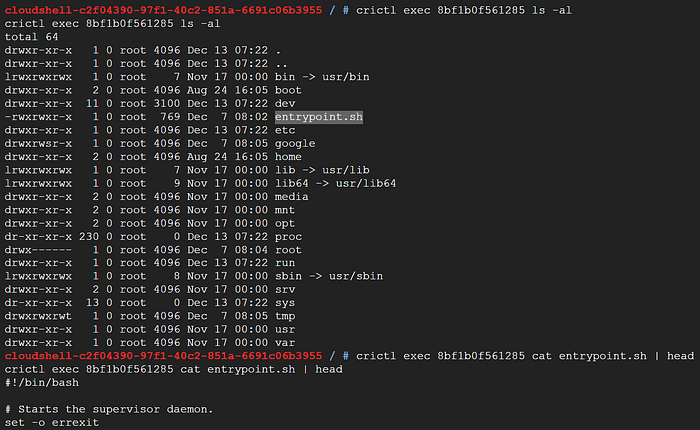Click the google directory entry

pyautogui.click(x=295, y=144)
